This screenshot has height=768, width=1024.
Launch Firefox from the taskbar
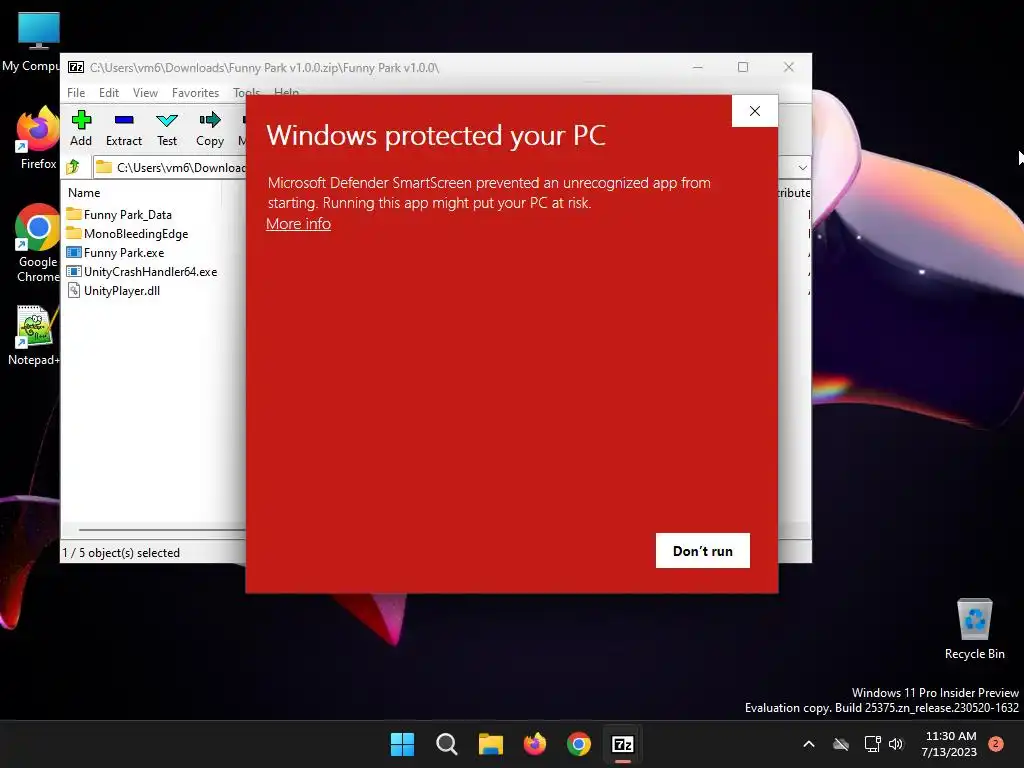click(535, 744)
